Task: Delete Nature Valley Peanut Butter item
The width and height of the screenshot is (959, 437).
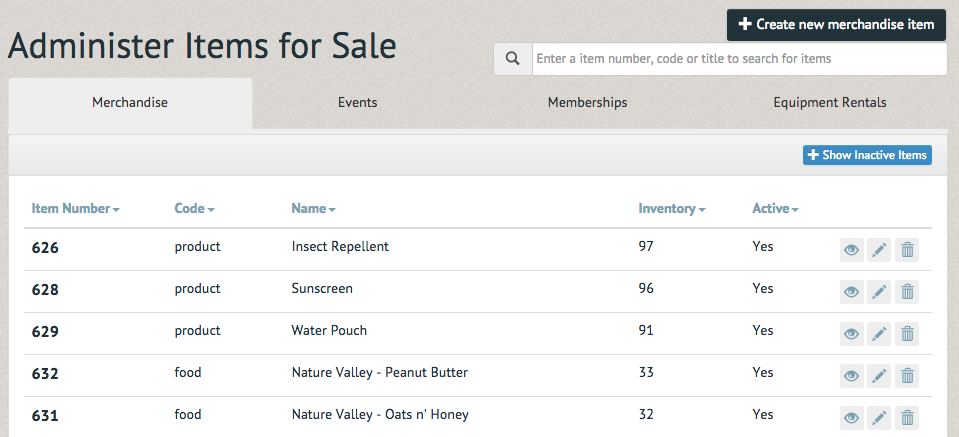Action: tap(908, 376)
